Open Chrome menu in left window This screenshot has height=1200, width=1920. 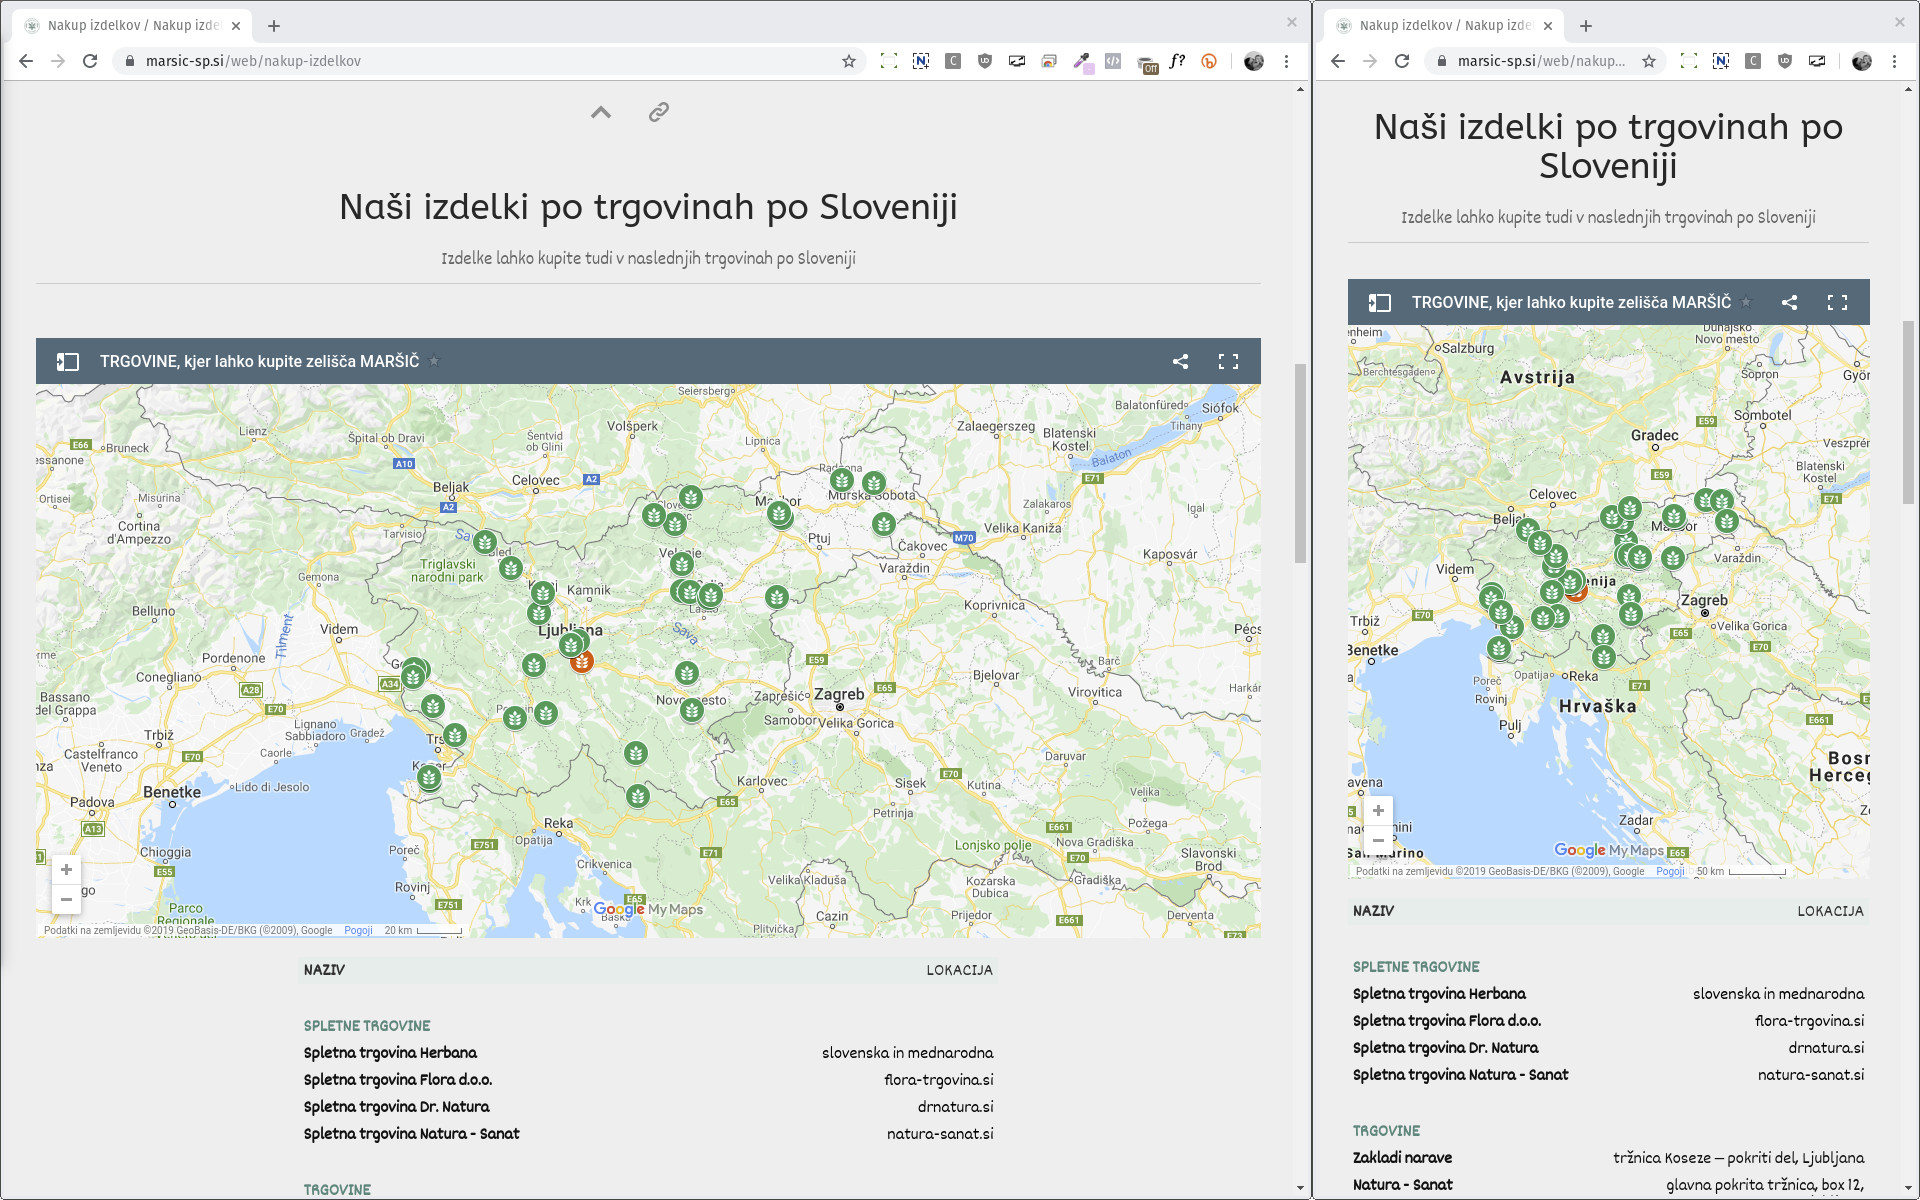[1287, 61]
